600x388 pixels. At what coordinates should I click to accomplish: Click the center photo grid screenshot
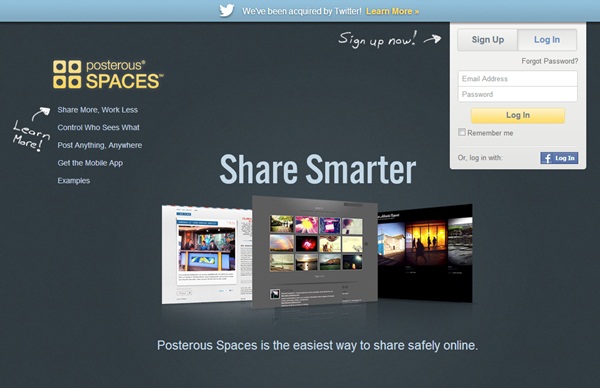[315, 251]
